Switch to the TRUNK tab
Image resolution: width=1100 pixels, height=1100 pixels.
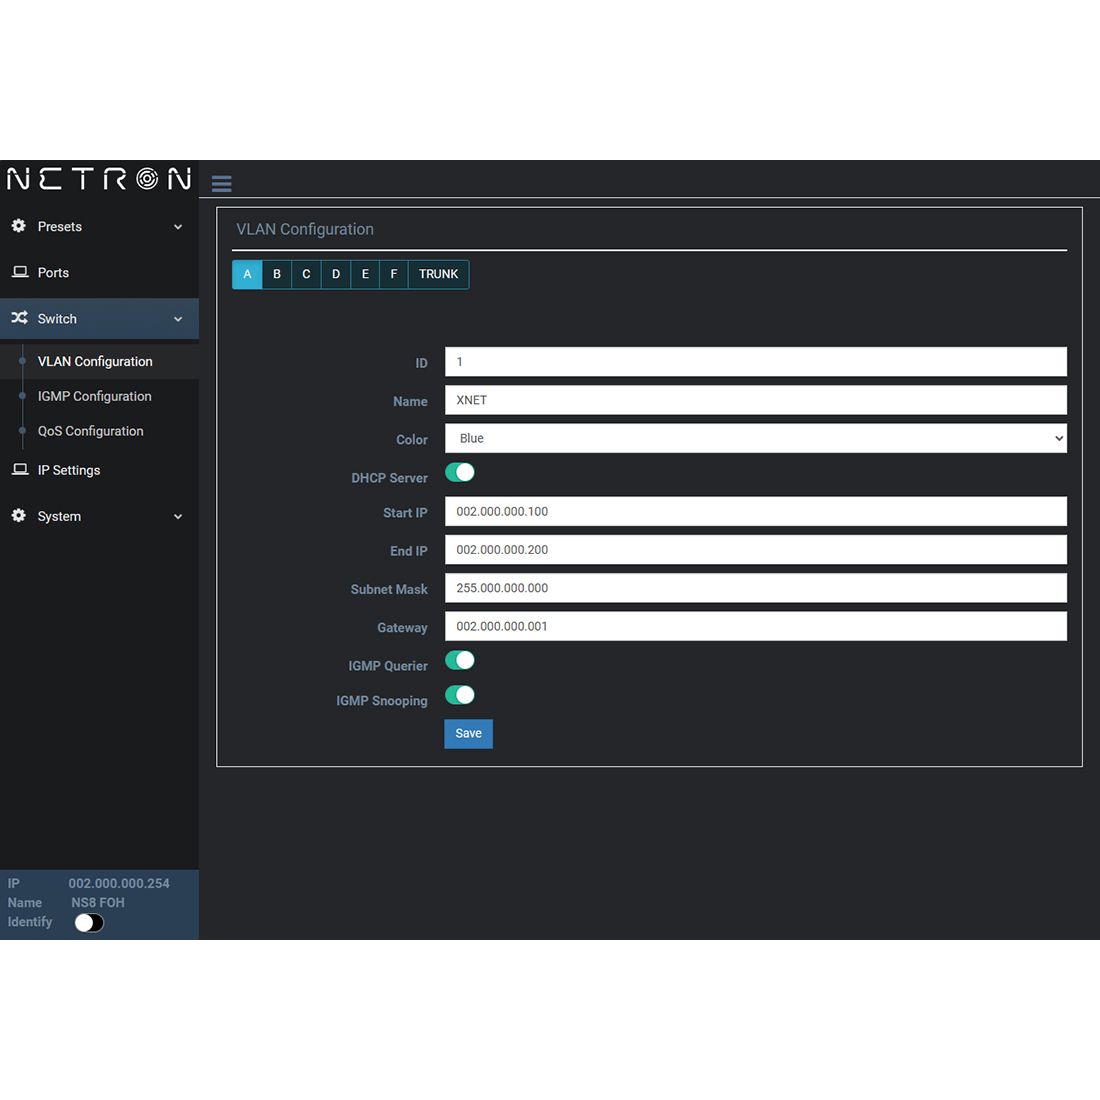438,274
